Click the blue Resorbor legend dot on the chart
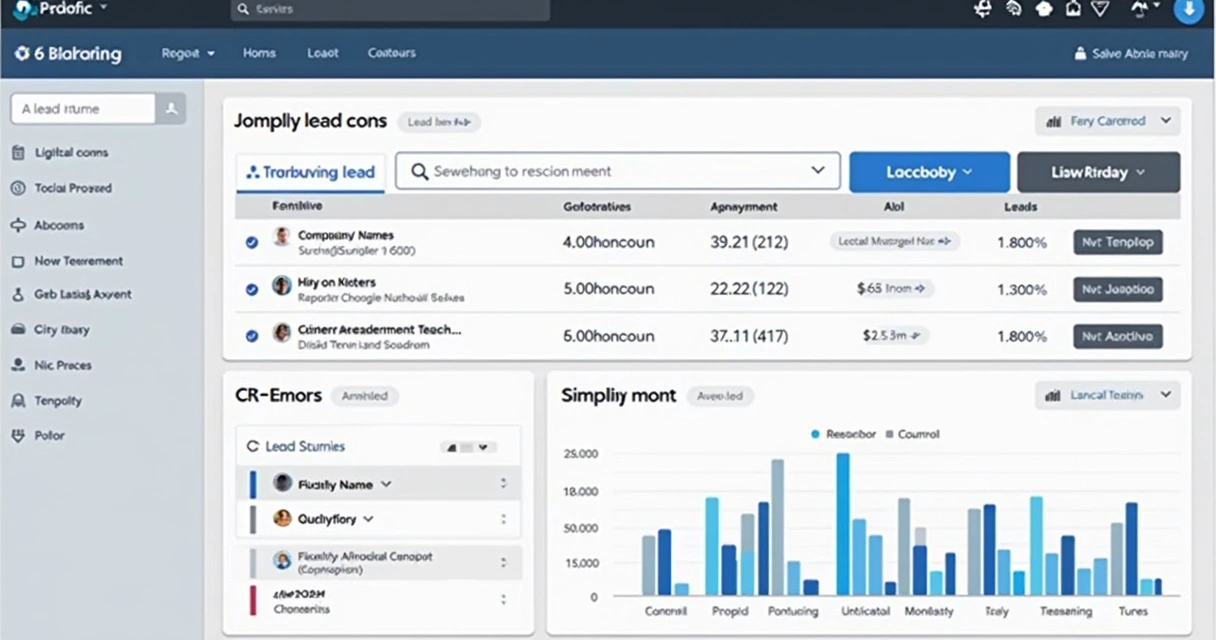The height and width of the screenshot is (640, 1216). pos(817,434)
